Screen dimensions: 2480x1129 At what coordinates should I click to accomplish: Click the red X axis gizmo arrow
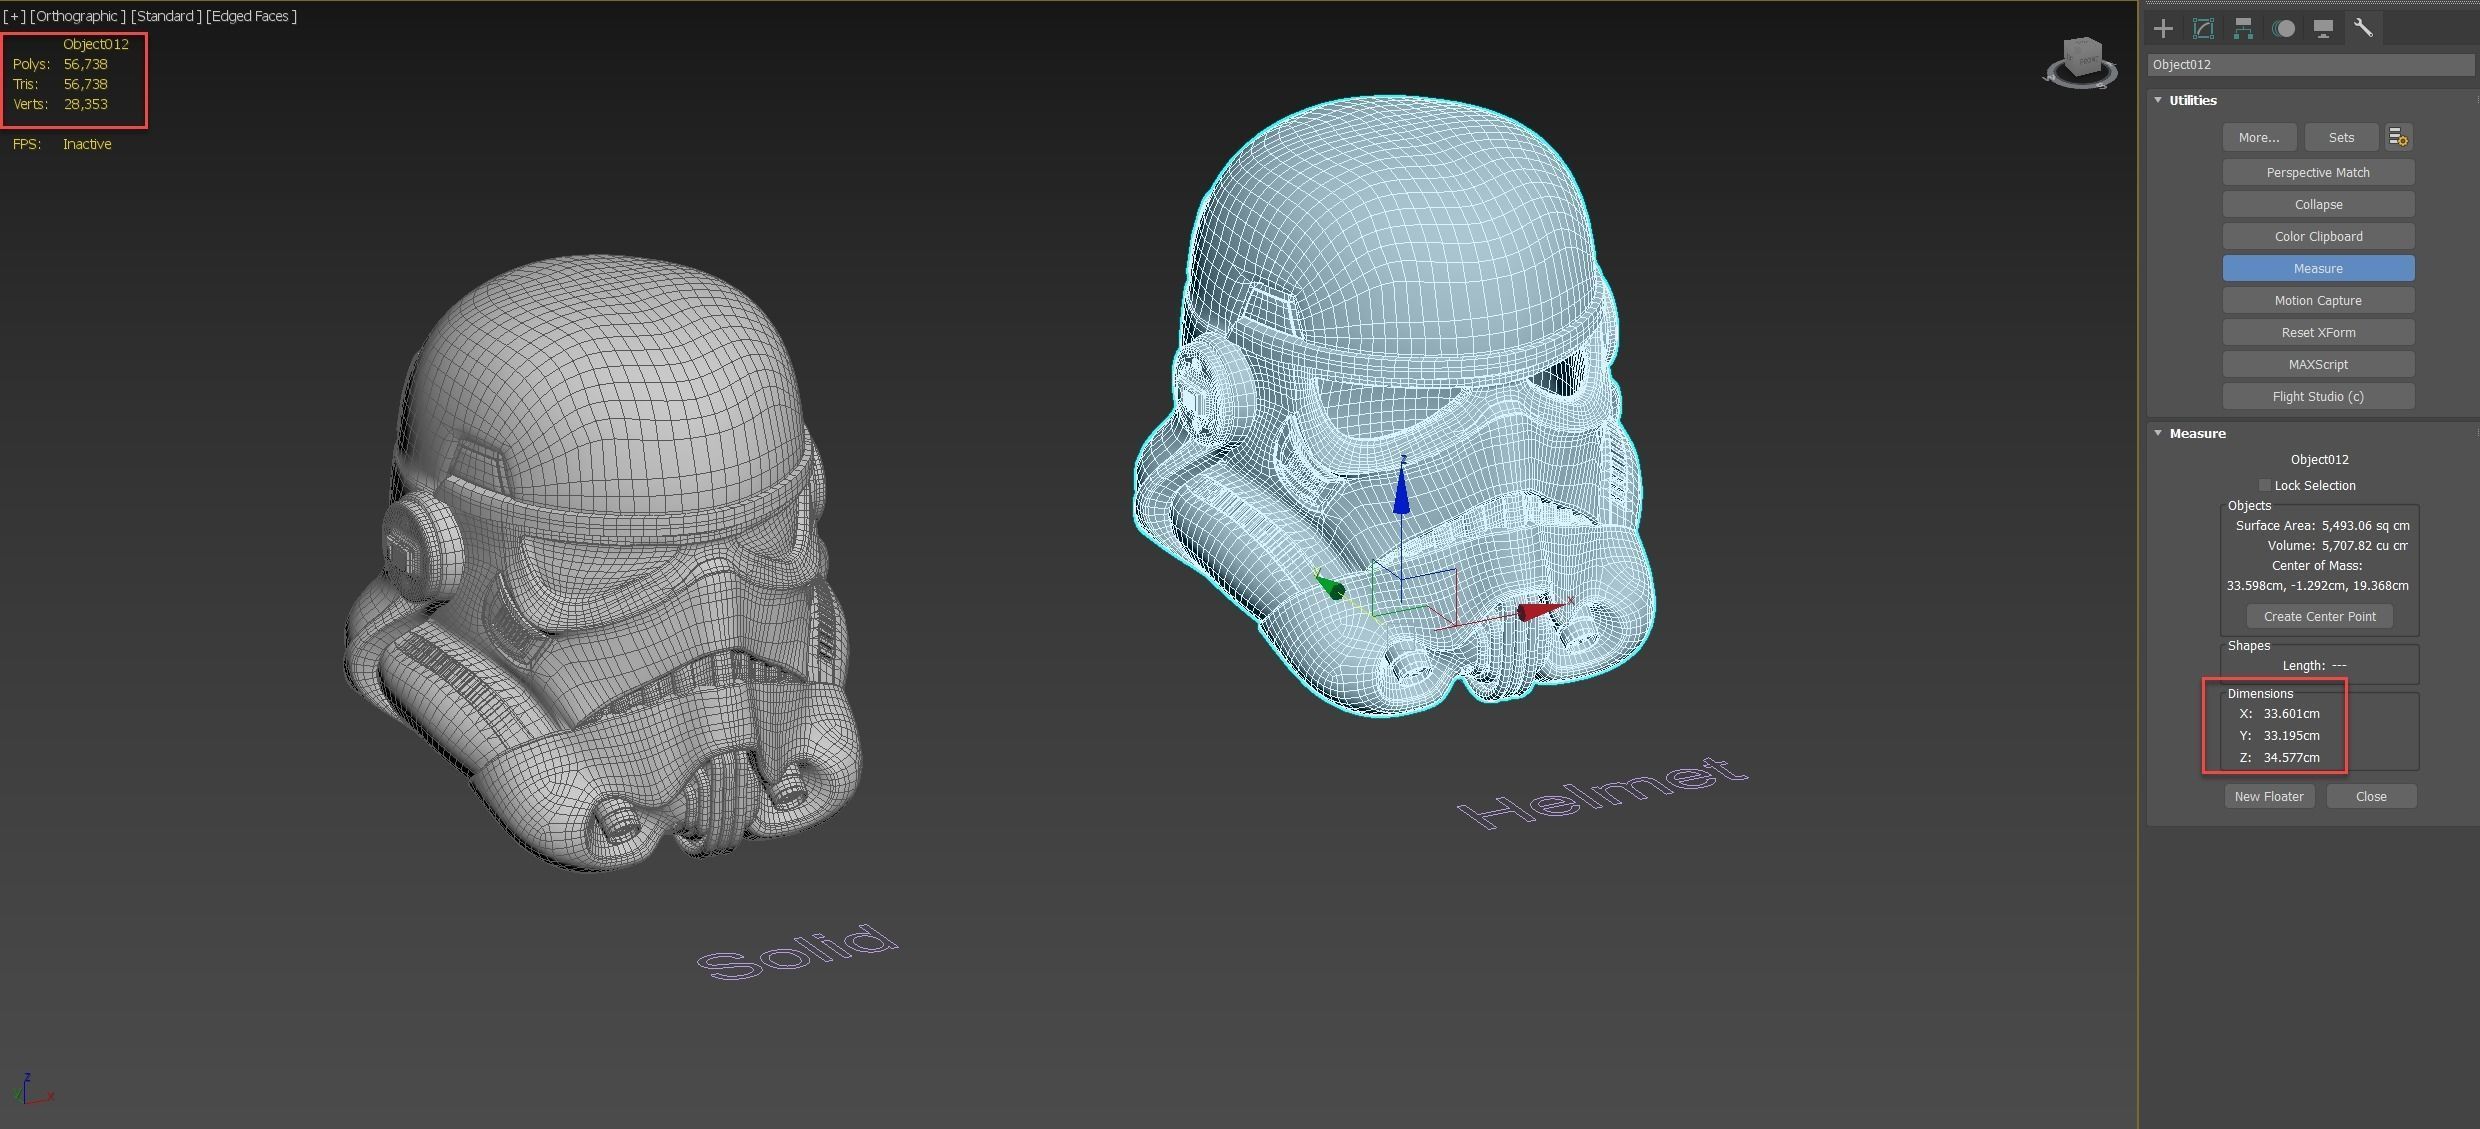[1541, 609]
